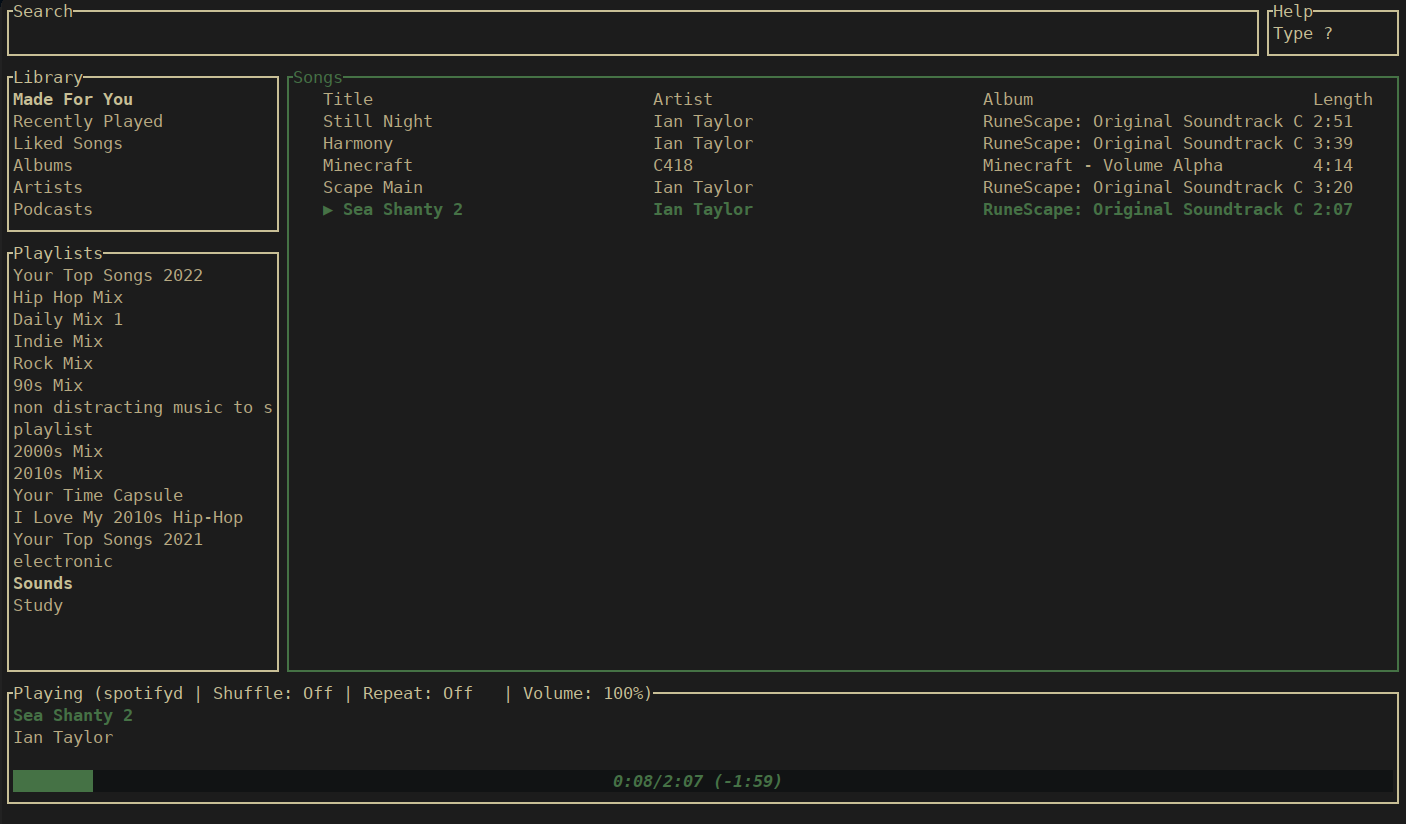Click the play arrow beside Sea Shanty 2
This screenshot has height=824, width=1406.
[328, 210]
